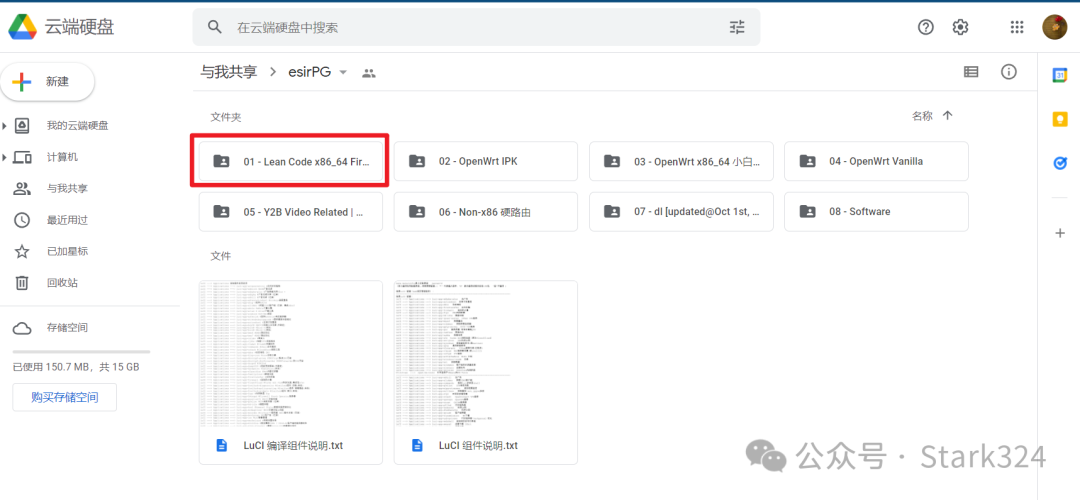Click the plus add-ons icon
The image size is (1080, 500).
pos(1060,233)
